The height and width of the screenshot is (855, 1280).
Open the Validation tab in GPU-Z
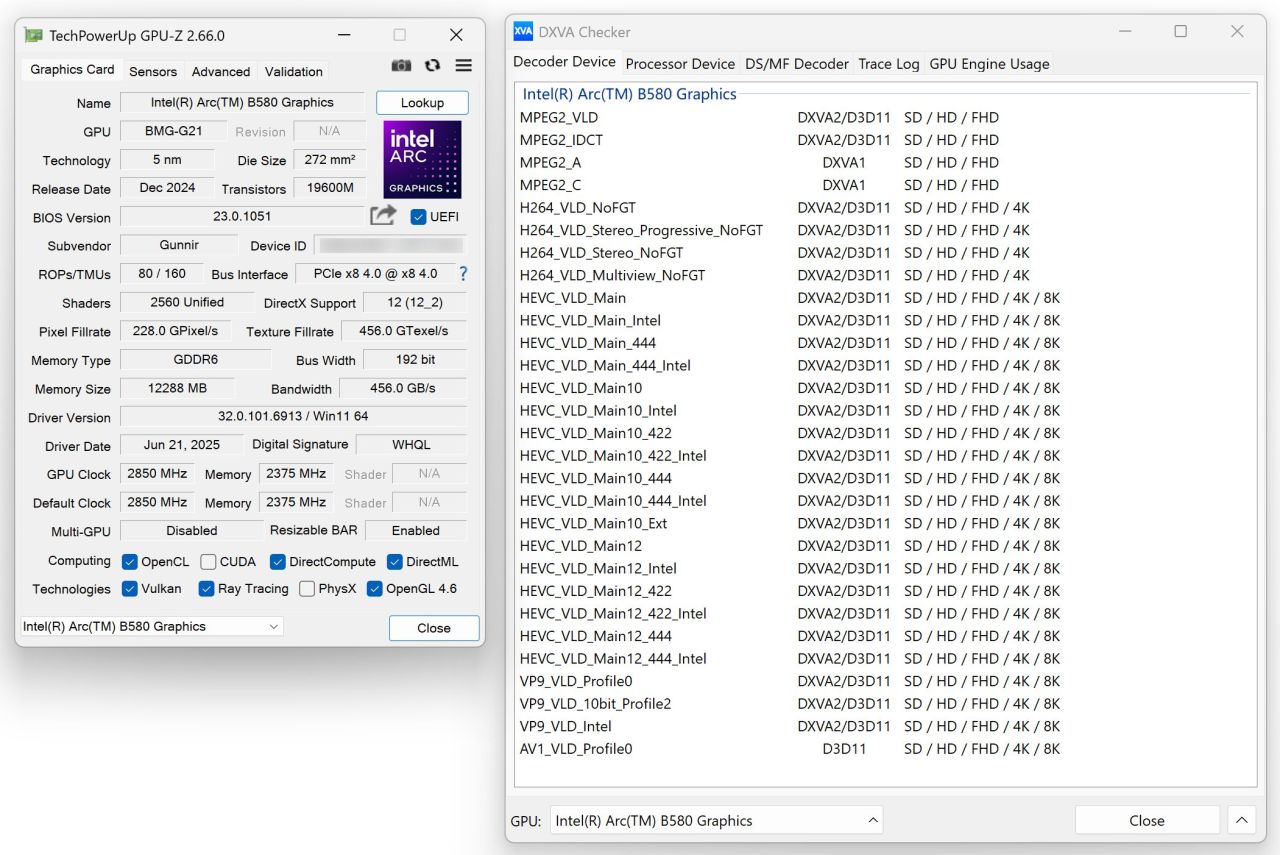click(294, 72)
